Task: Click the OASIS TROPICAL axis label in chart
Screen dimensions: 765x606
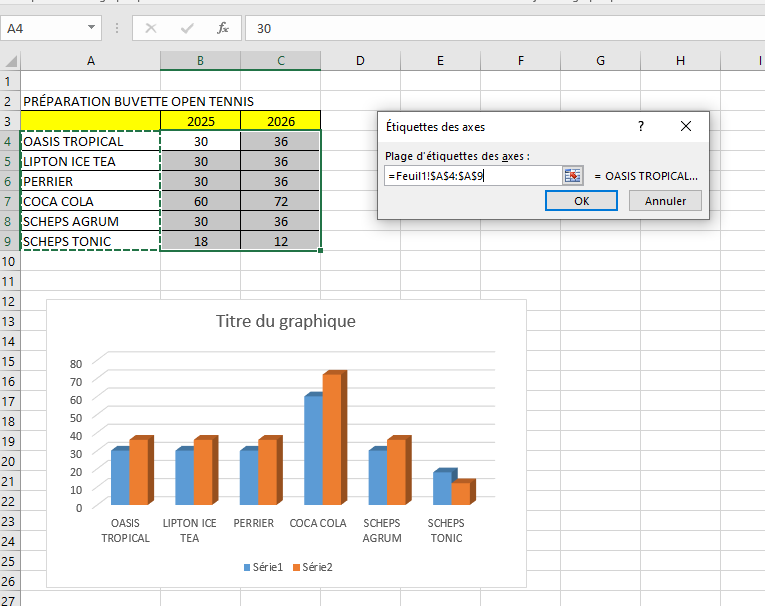Action: click(125, 530)
